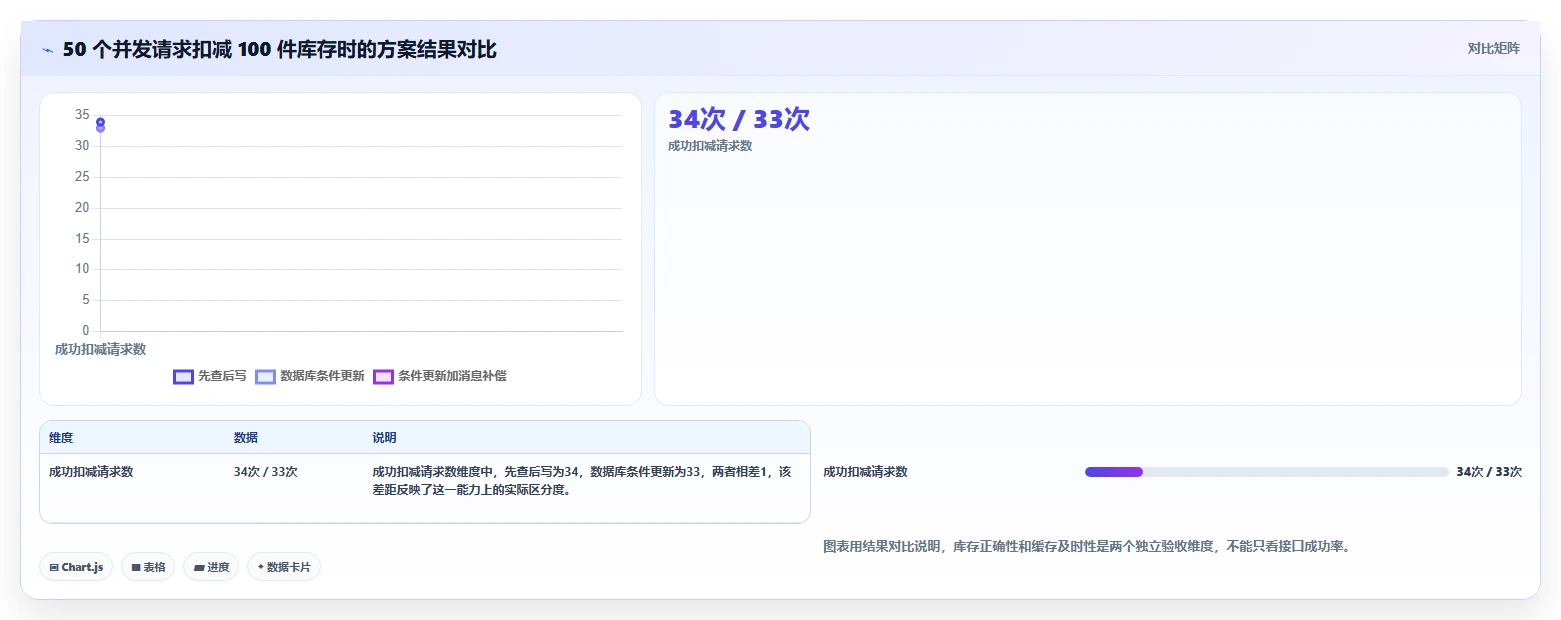The height and width of the screenshot is (620, 1561).
Task: Click the 表格 chip
Action: click(148, 567)
